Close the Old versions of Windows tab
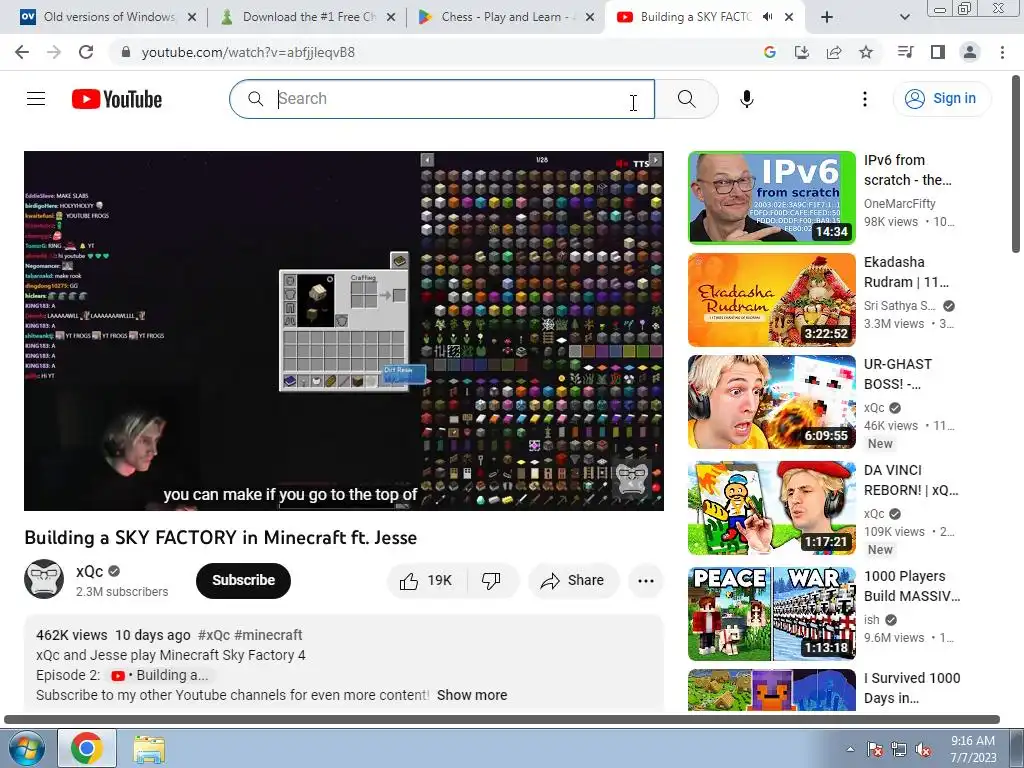Image resolution: width=1024 pixels, height=768 pixels. (192, 17)
